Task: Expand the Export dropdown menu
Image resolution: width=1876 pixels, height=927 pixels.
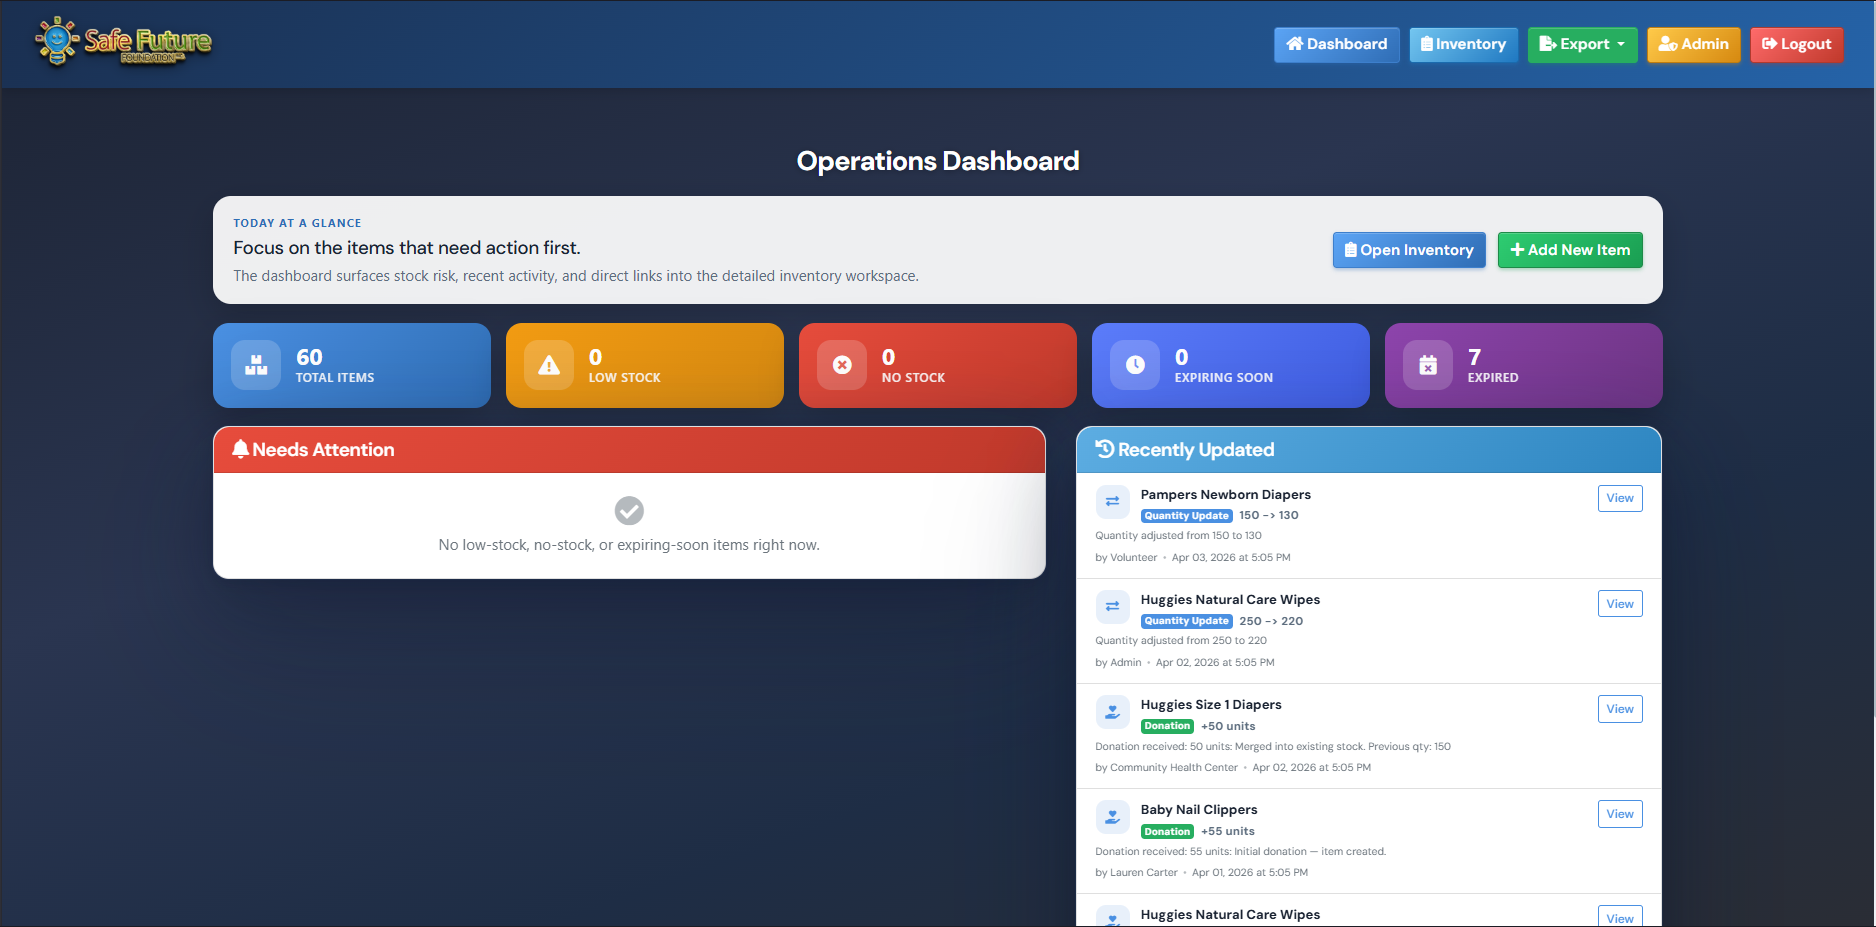Action: point(1582,44)
